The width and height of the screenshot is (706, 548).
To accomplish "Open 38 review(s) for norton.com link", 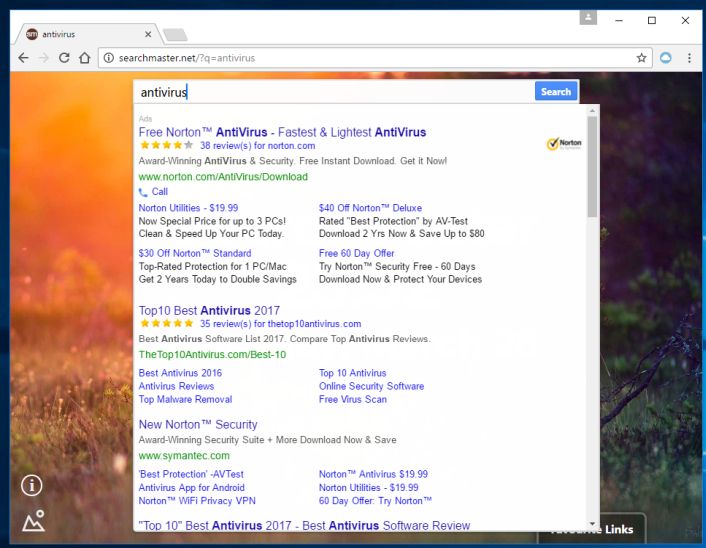I will [x=258, y=145].
